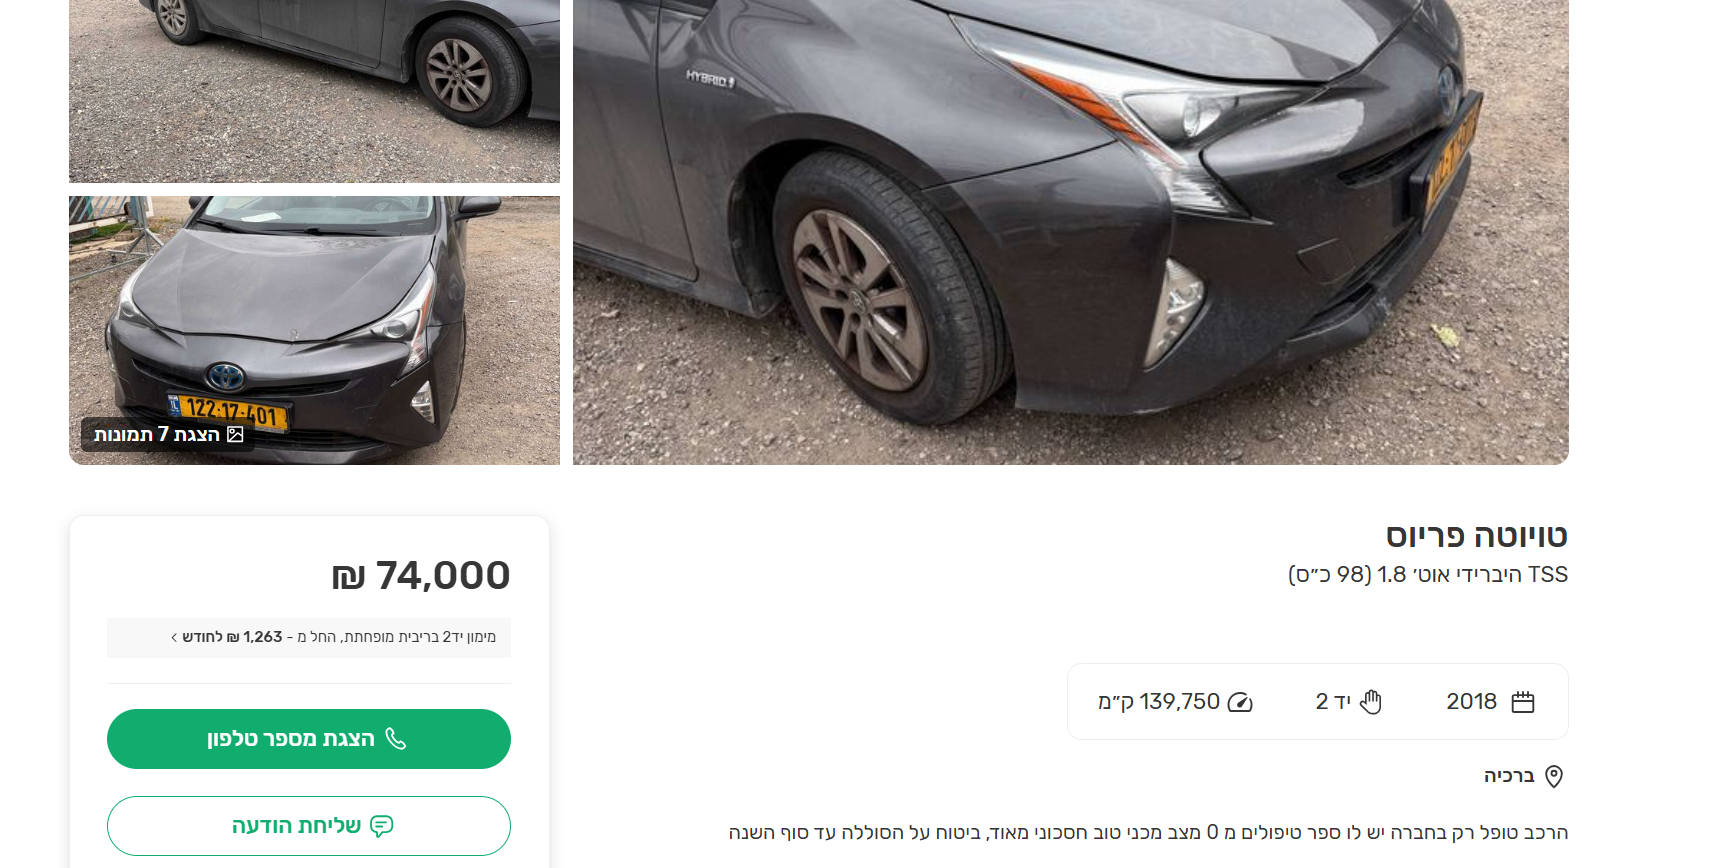The width and height of the screenshot is (1709, 868).
Task: Click the mileage 139,750 ק"מ value
Action: click(x=1159, y=702)
